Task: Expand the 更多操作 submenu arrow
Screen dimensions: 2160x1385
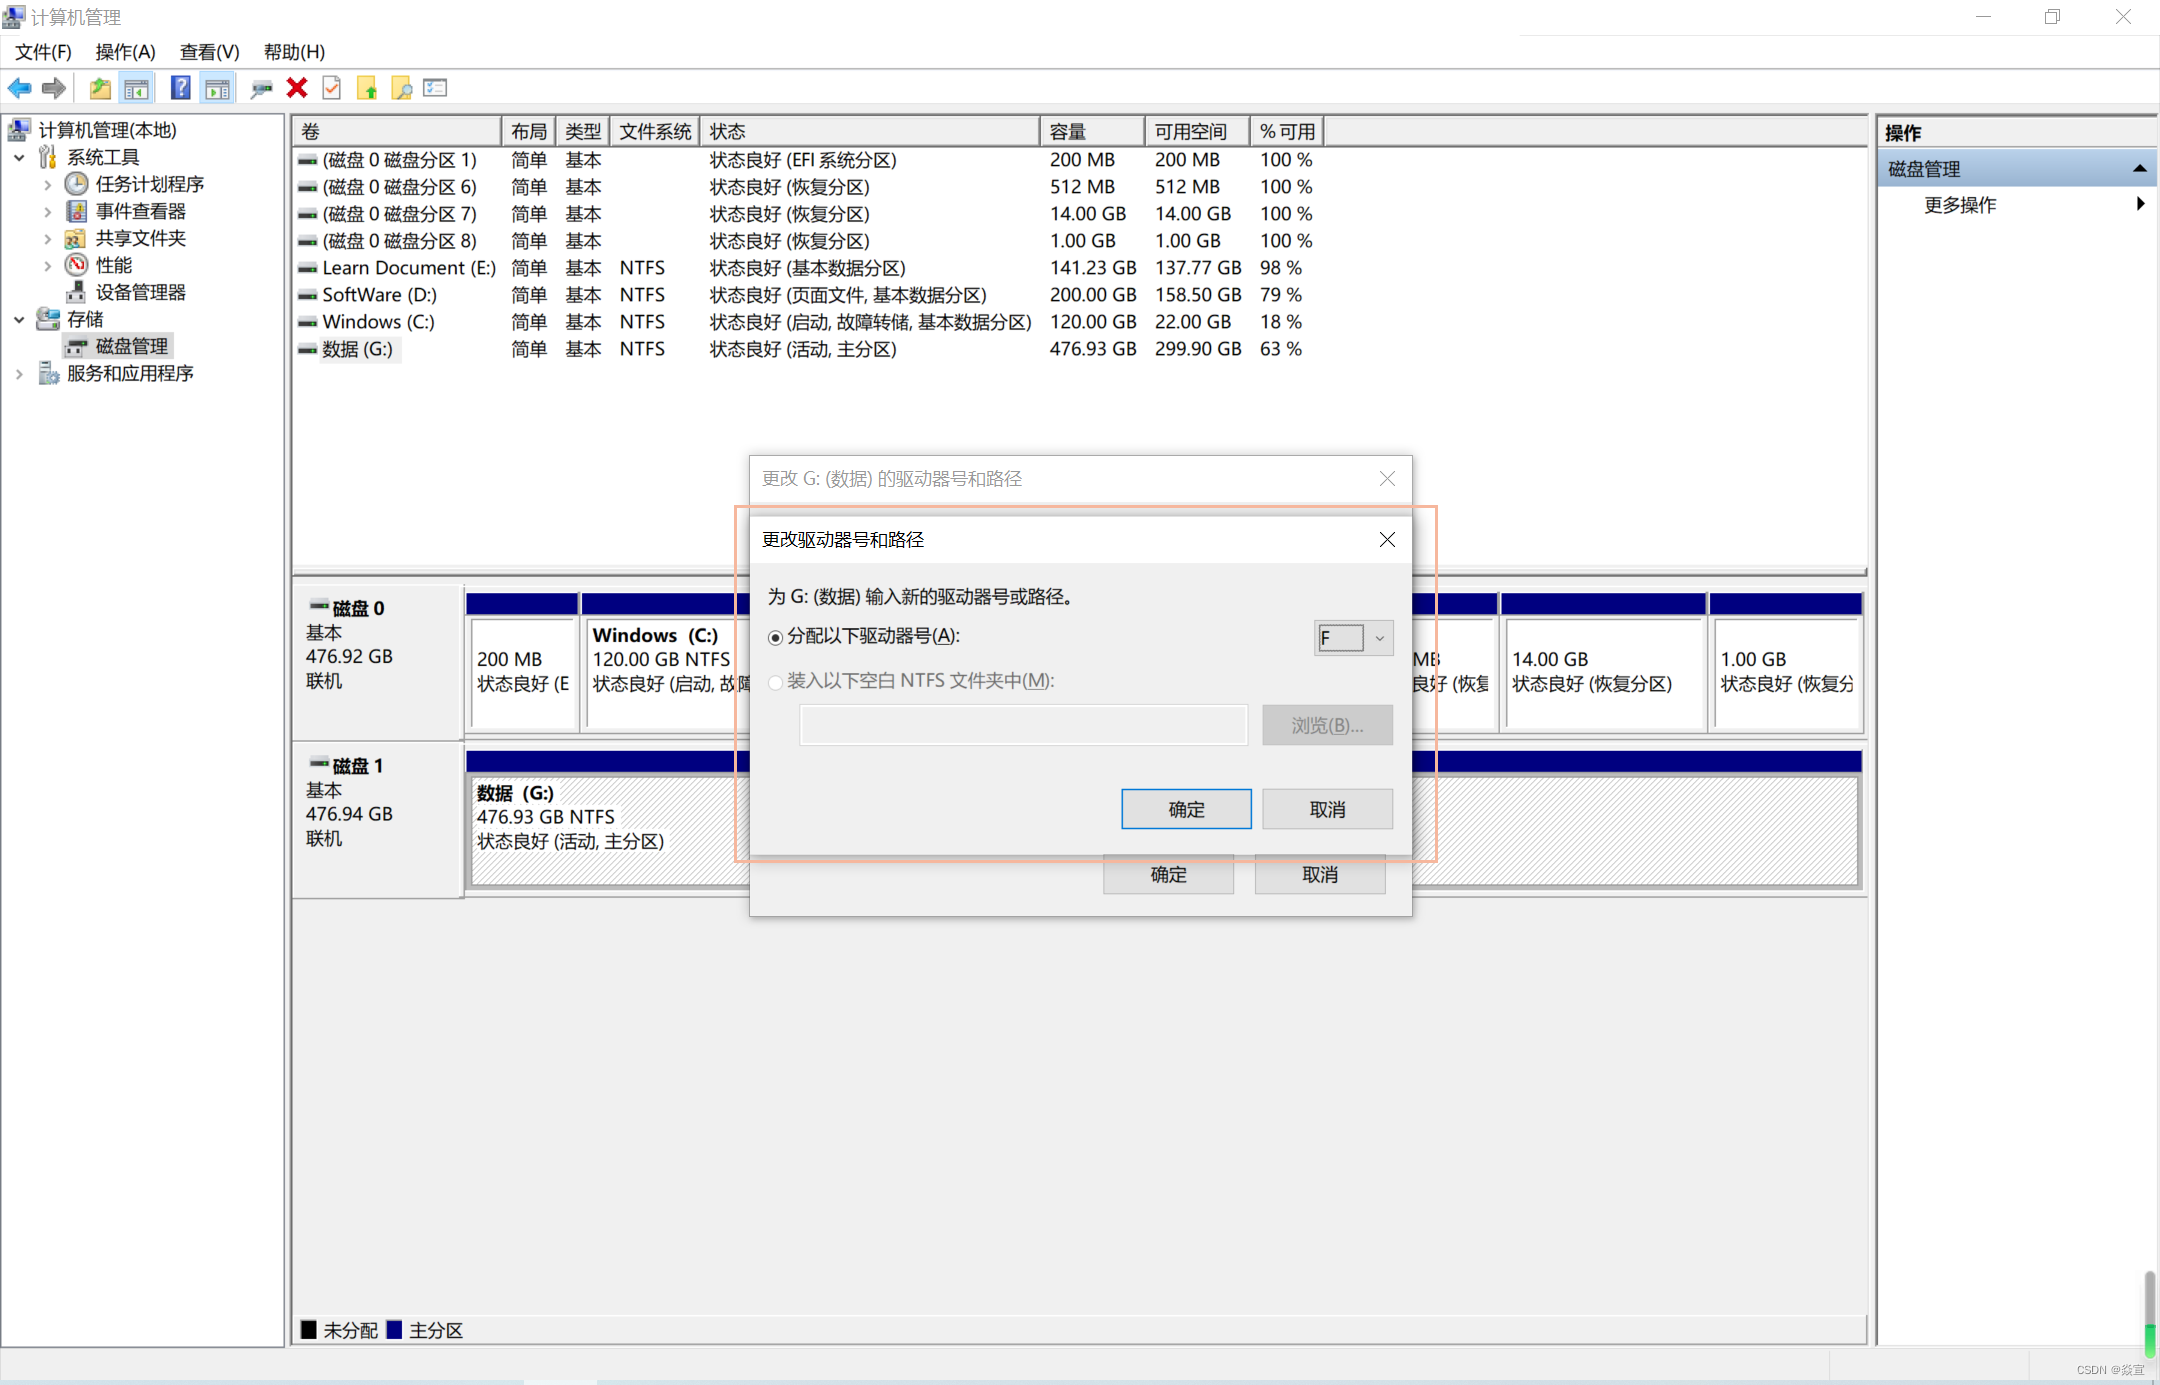Action: coord(2139,204)
